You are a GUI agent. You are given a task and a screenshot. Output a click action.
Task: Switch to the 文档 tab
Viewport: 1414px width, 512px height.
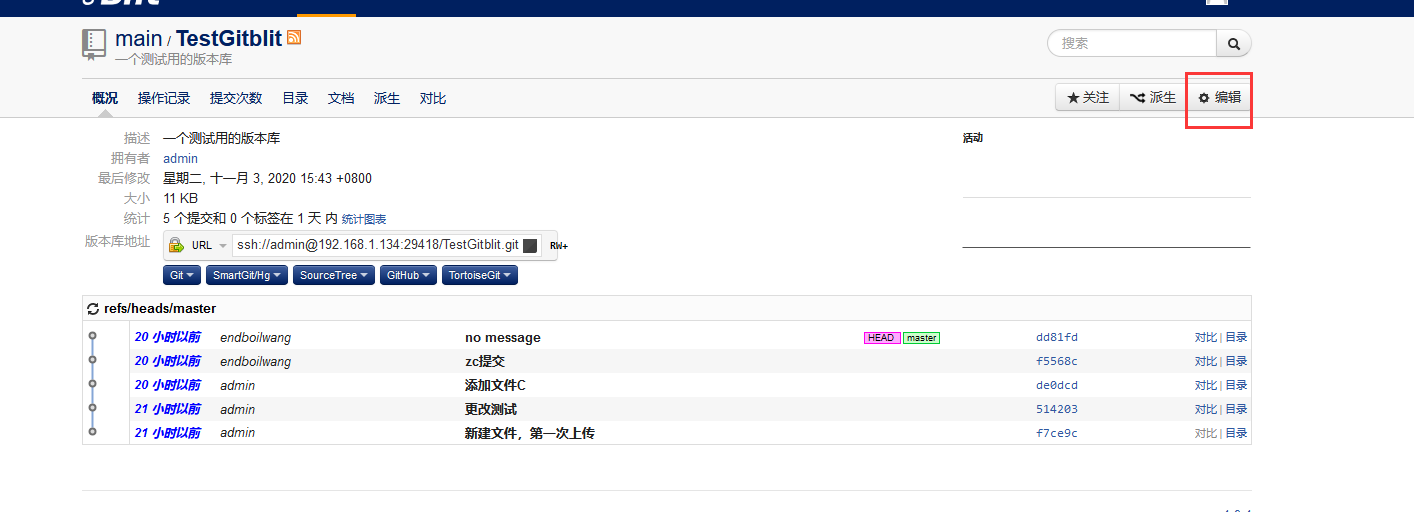click(x=341, y=98)
